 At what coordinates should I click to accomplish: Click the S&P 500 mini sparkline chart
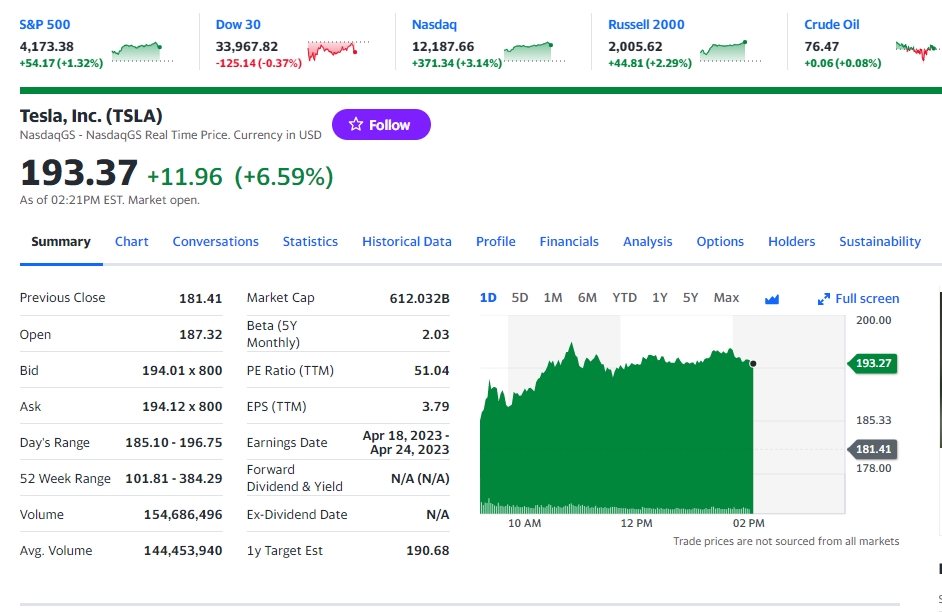[x=142, y=52]
